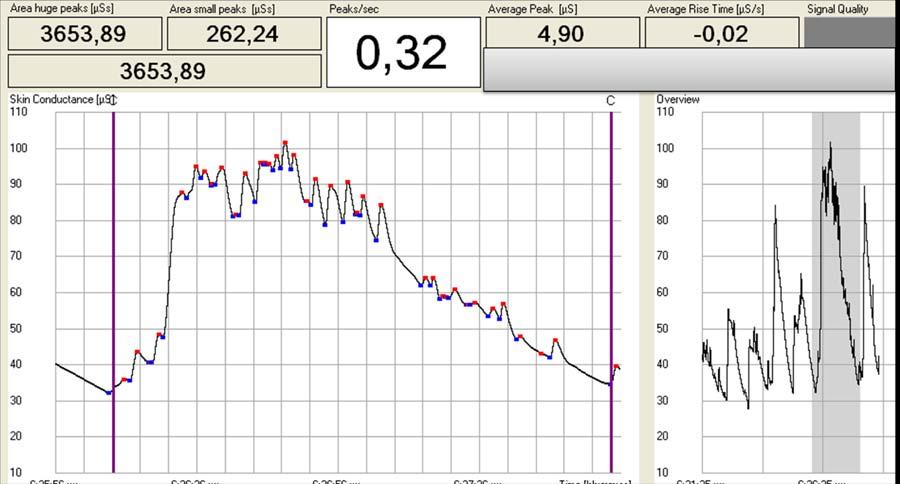Screen dimensions: 900x484
Task: Click the Average Rise Time value -0,02
Action: [722, 33]
